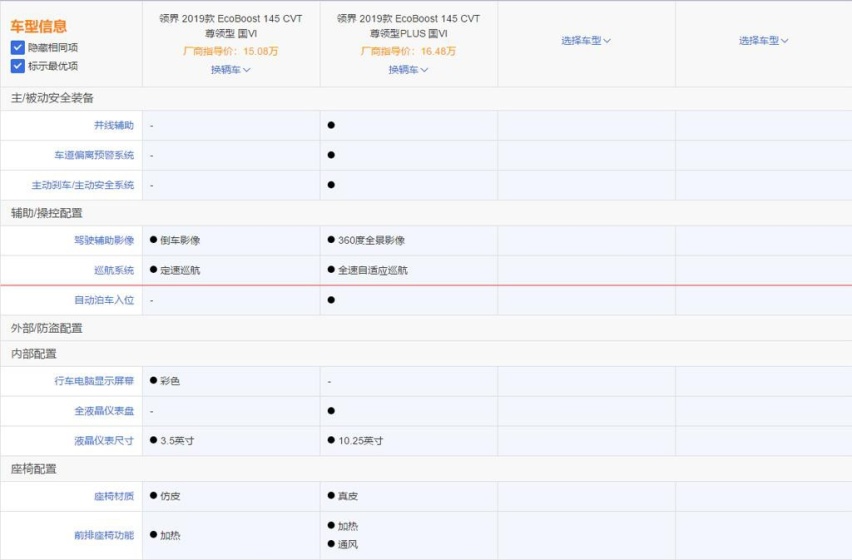Click the 车型信息 heading

click(38, 26)
